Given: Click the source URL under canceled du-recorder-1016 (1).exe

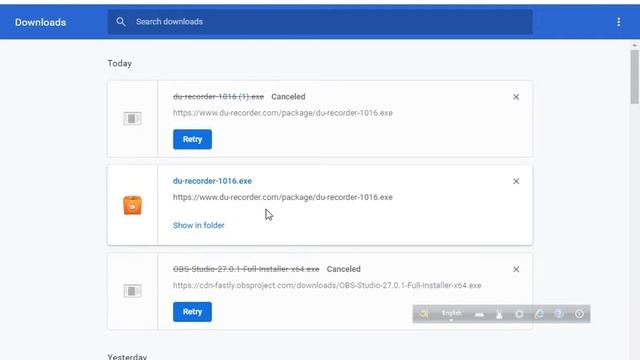Looking at the screenshot, I should [x=283, y=113].
